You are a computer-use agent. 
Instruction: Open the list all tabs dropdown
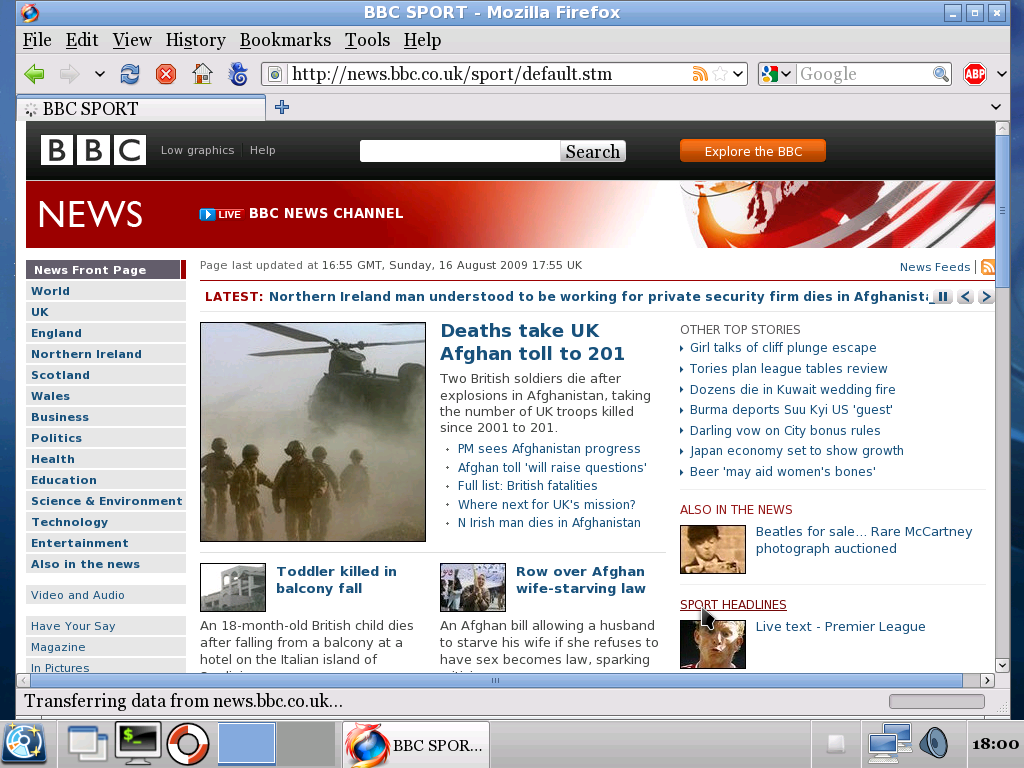tap(996, 107)
